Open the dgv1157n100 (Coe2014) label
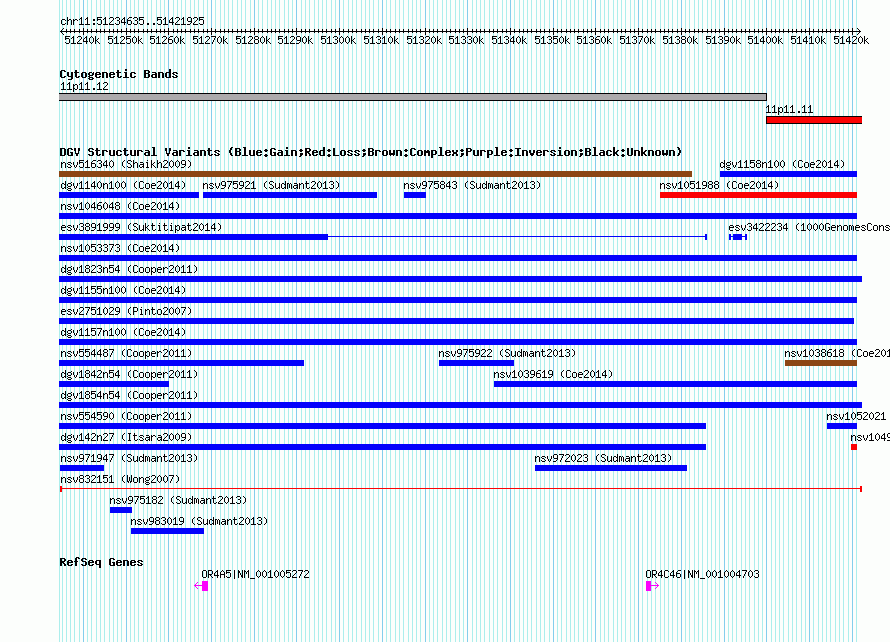The image size is (890, 642). coord(123,333)
